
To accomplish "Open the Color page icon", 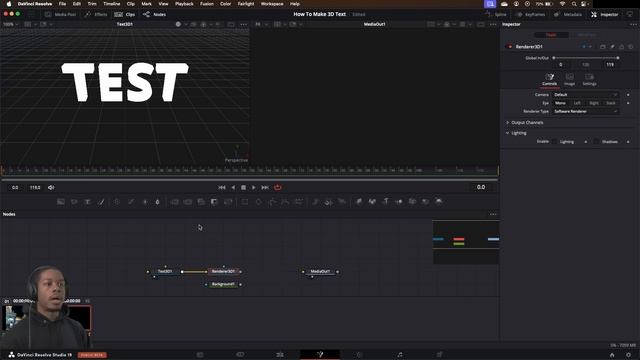I will pos(360,354).
